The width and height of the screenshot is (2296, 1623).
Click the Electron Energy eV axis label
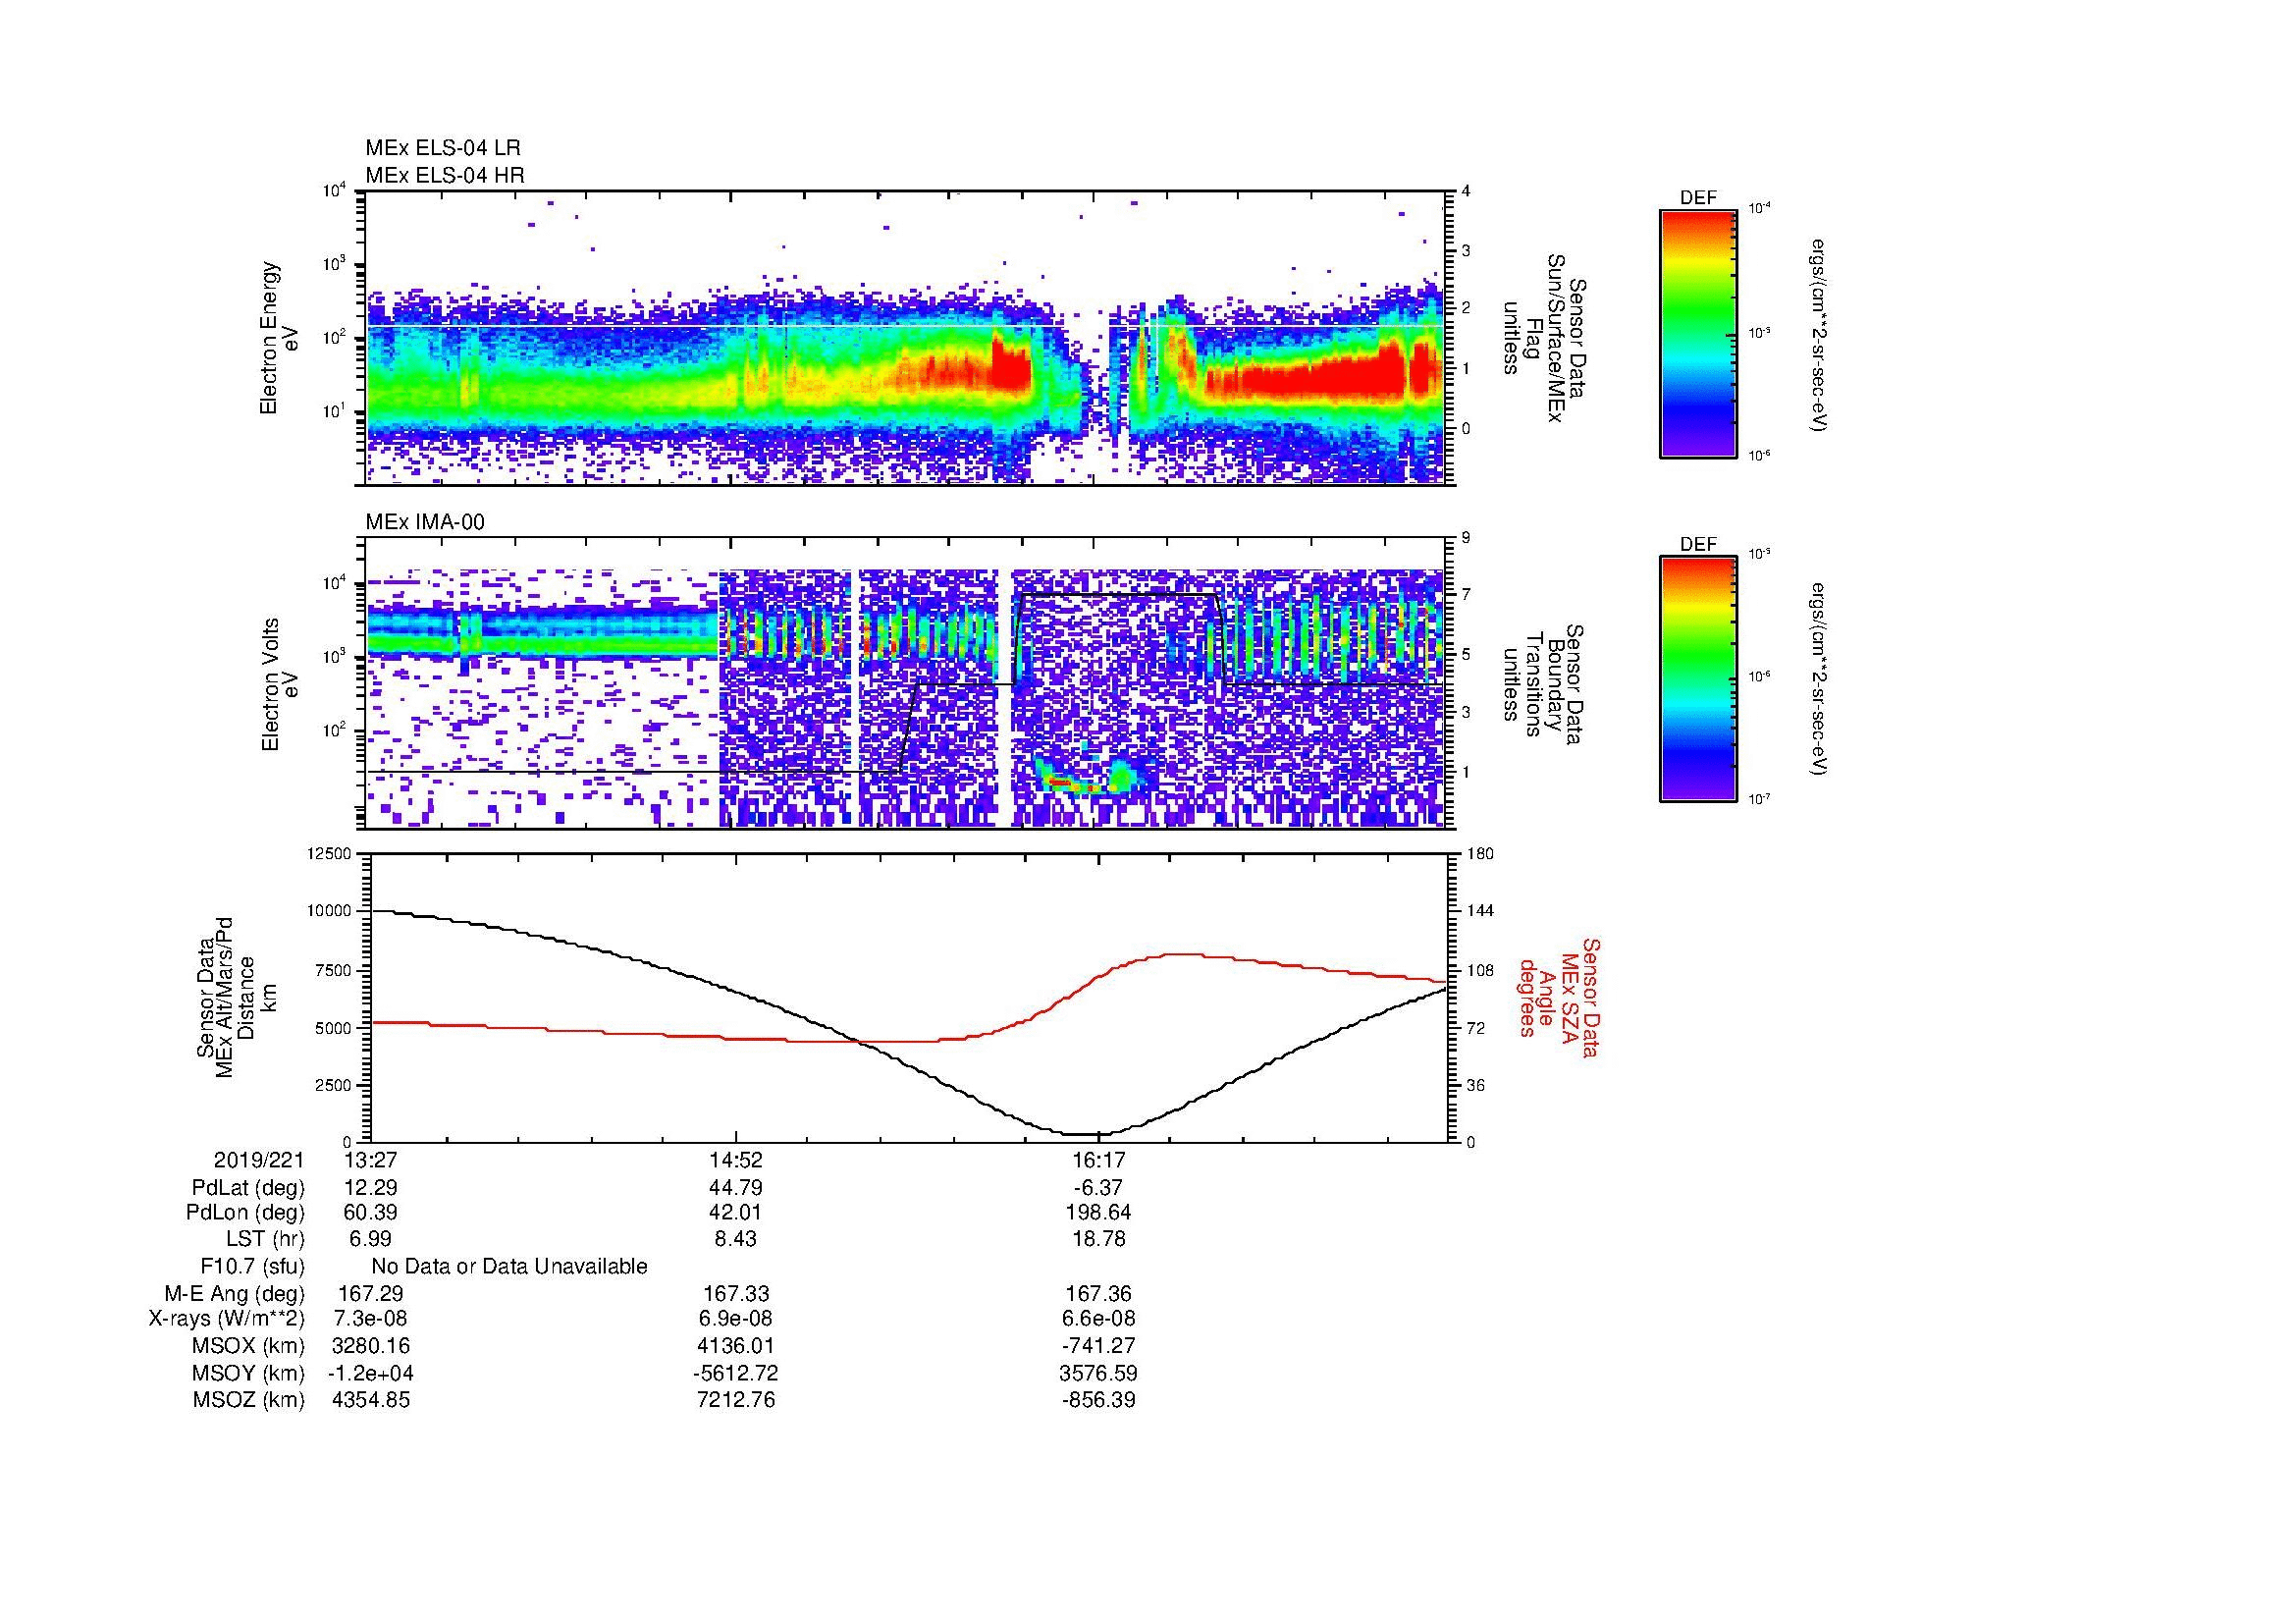[279, 338]
